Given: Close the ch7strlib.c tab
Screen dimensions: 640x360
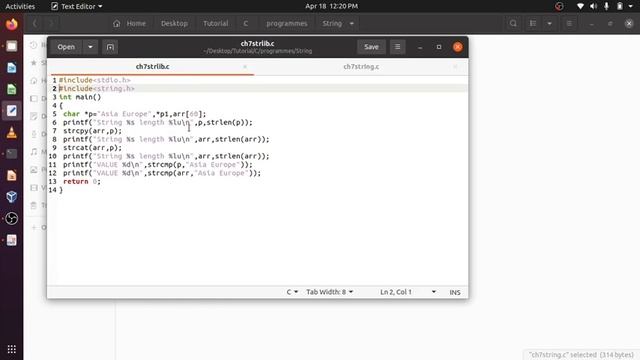Looking at the screenshot, I should (x=245, y=67).
